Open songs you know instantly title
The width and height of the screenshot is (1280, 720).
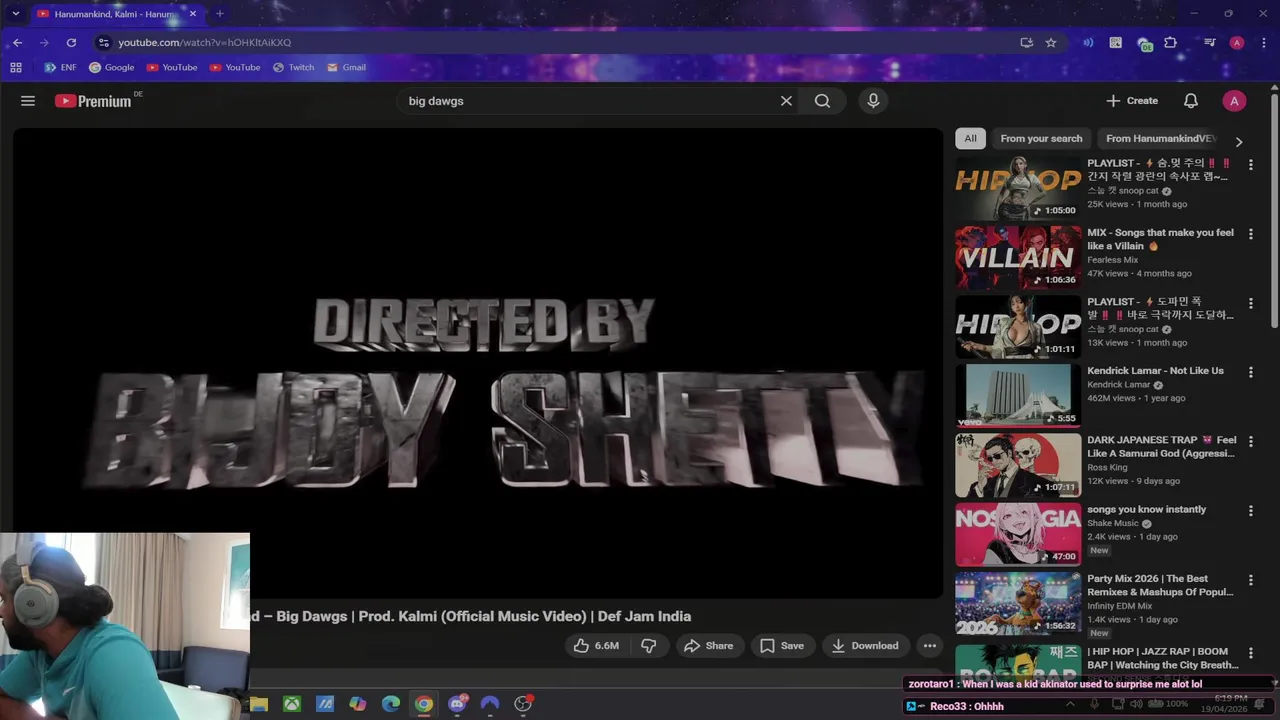click(x=1146, y=510)
